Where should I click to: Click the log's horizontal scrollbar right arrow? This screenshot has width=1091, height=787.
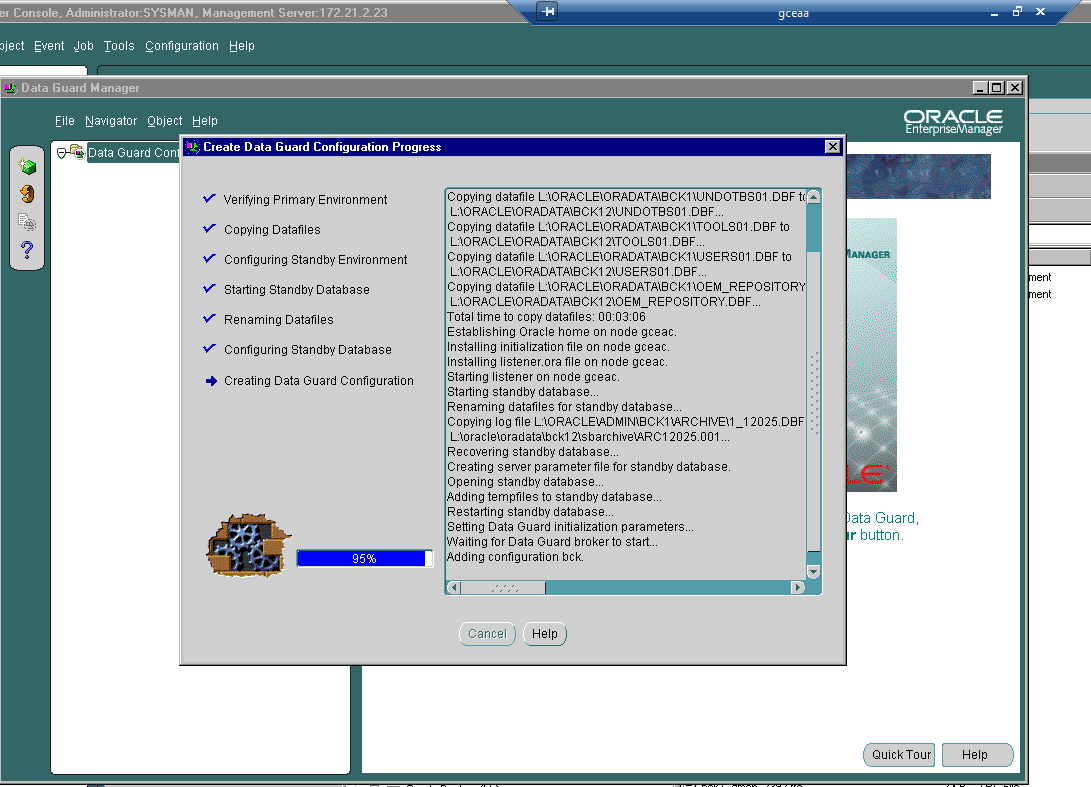click(798, 588)
